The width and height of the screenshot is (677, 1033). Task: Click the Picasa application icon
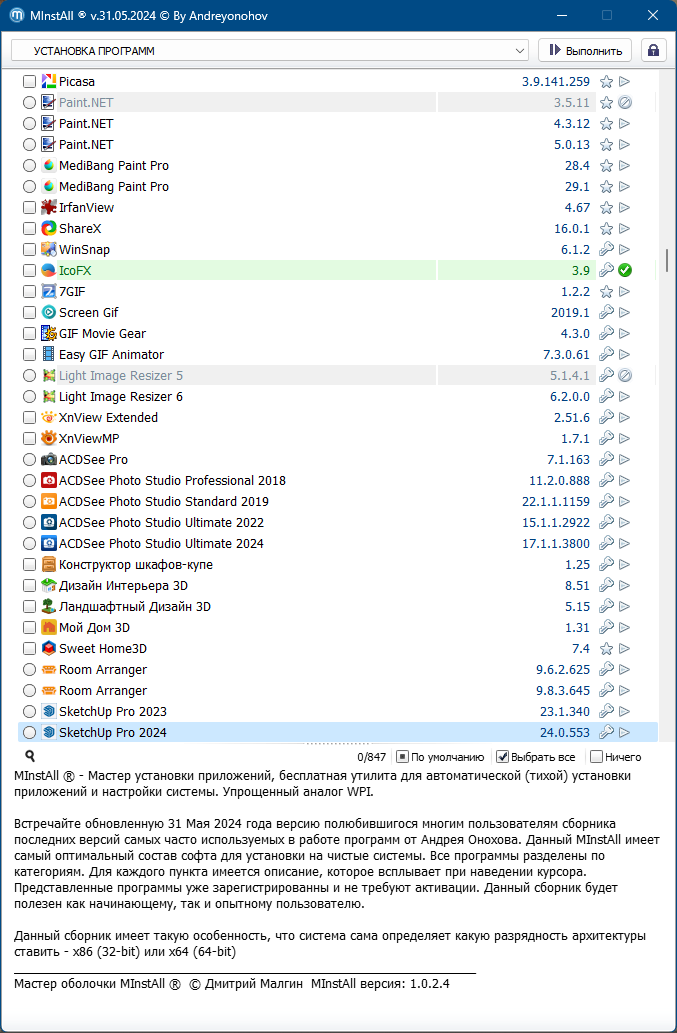click(49, 82)
